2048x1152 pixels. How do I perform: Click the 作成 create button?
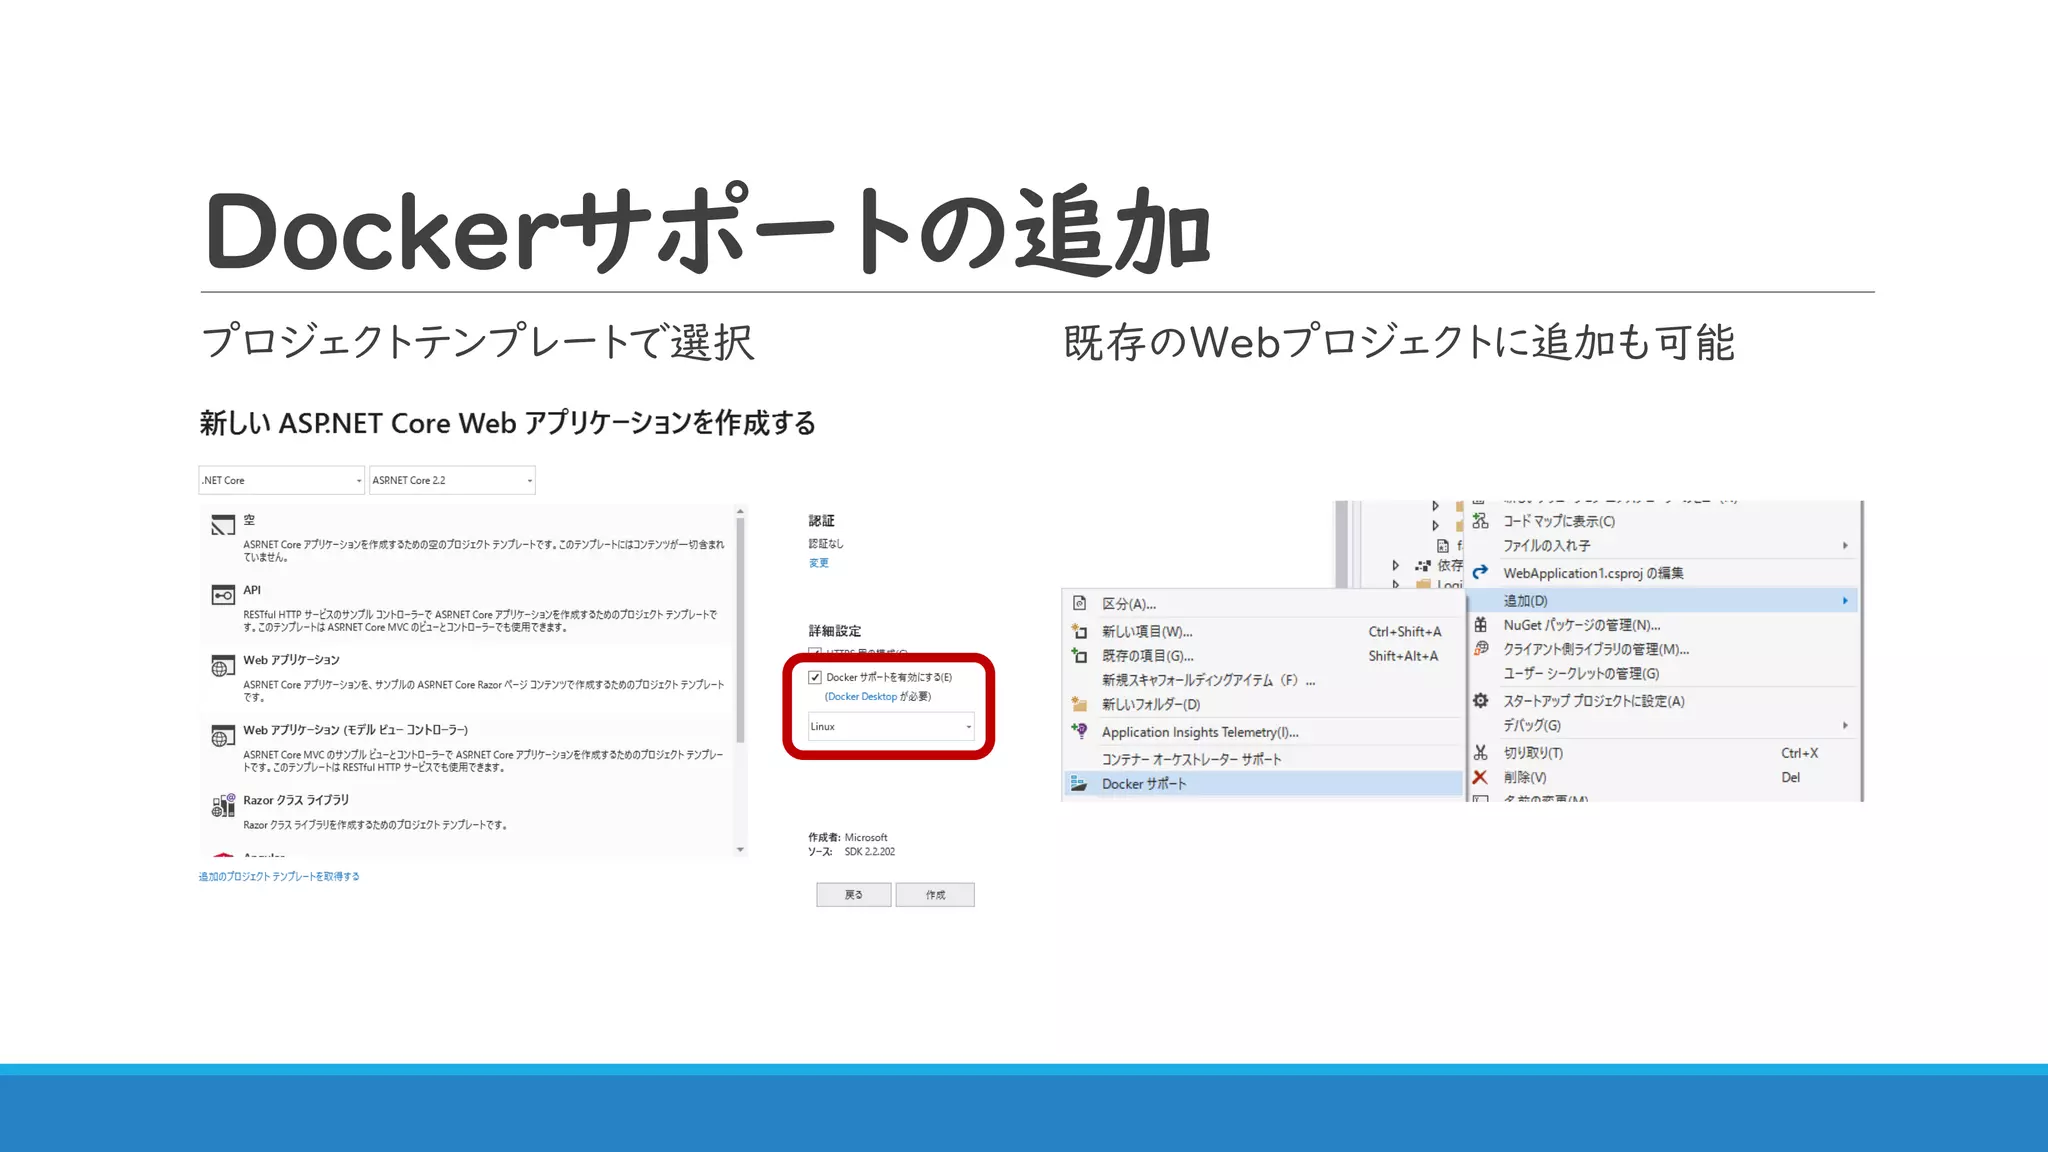[935, 894]
